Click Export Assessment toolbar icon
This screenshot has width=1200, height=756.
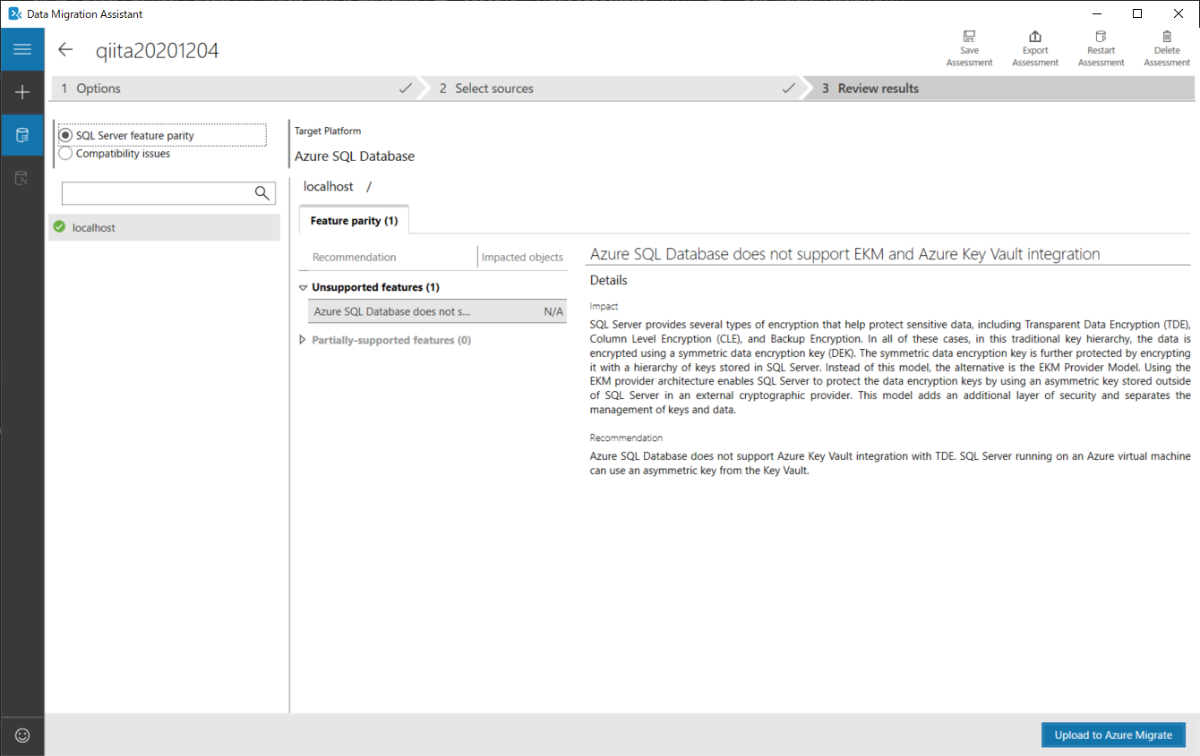point(1035,48)
